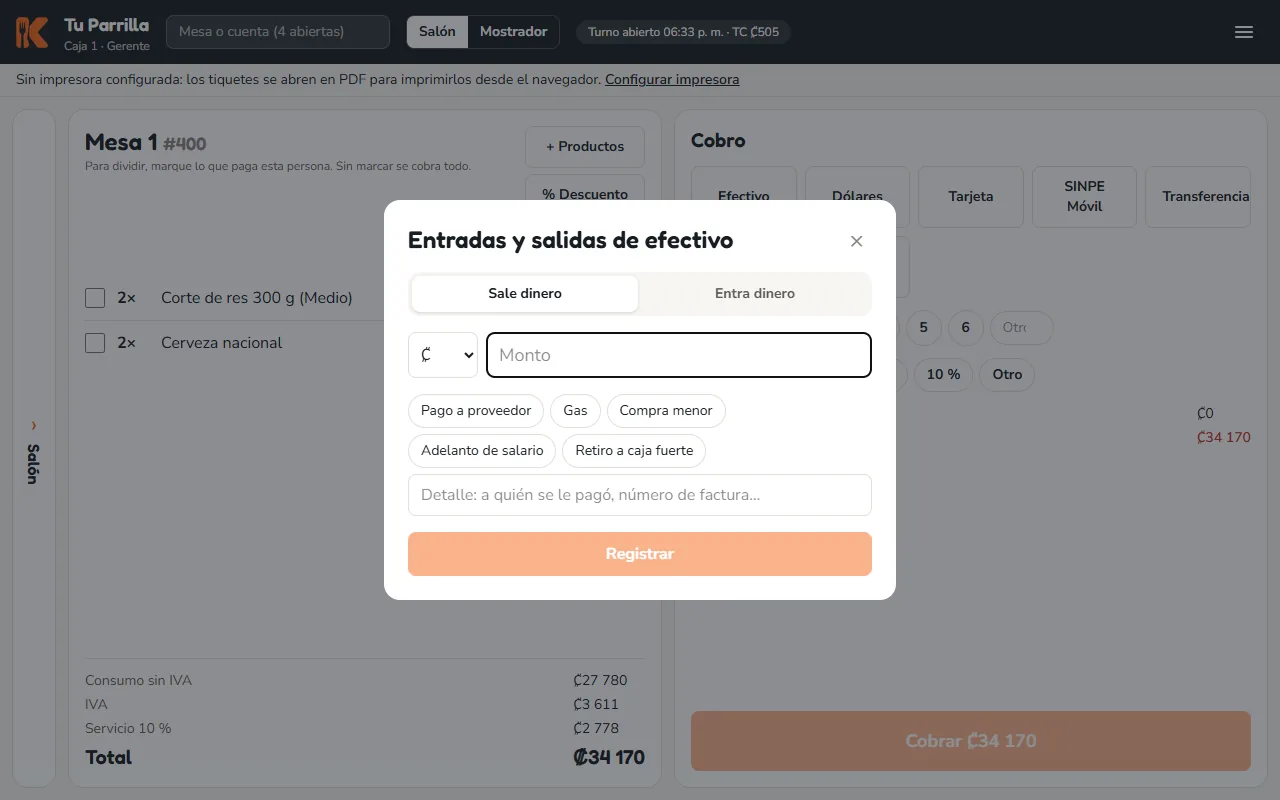Click the Otro tip option

1007,375
